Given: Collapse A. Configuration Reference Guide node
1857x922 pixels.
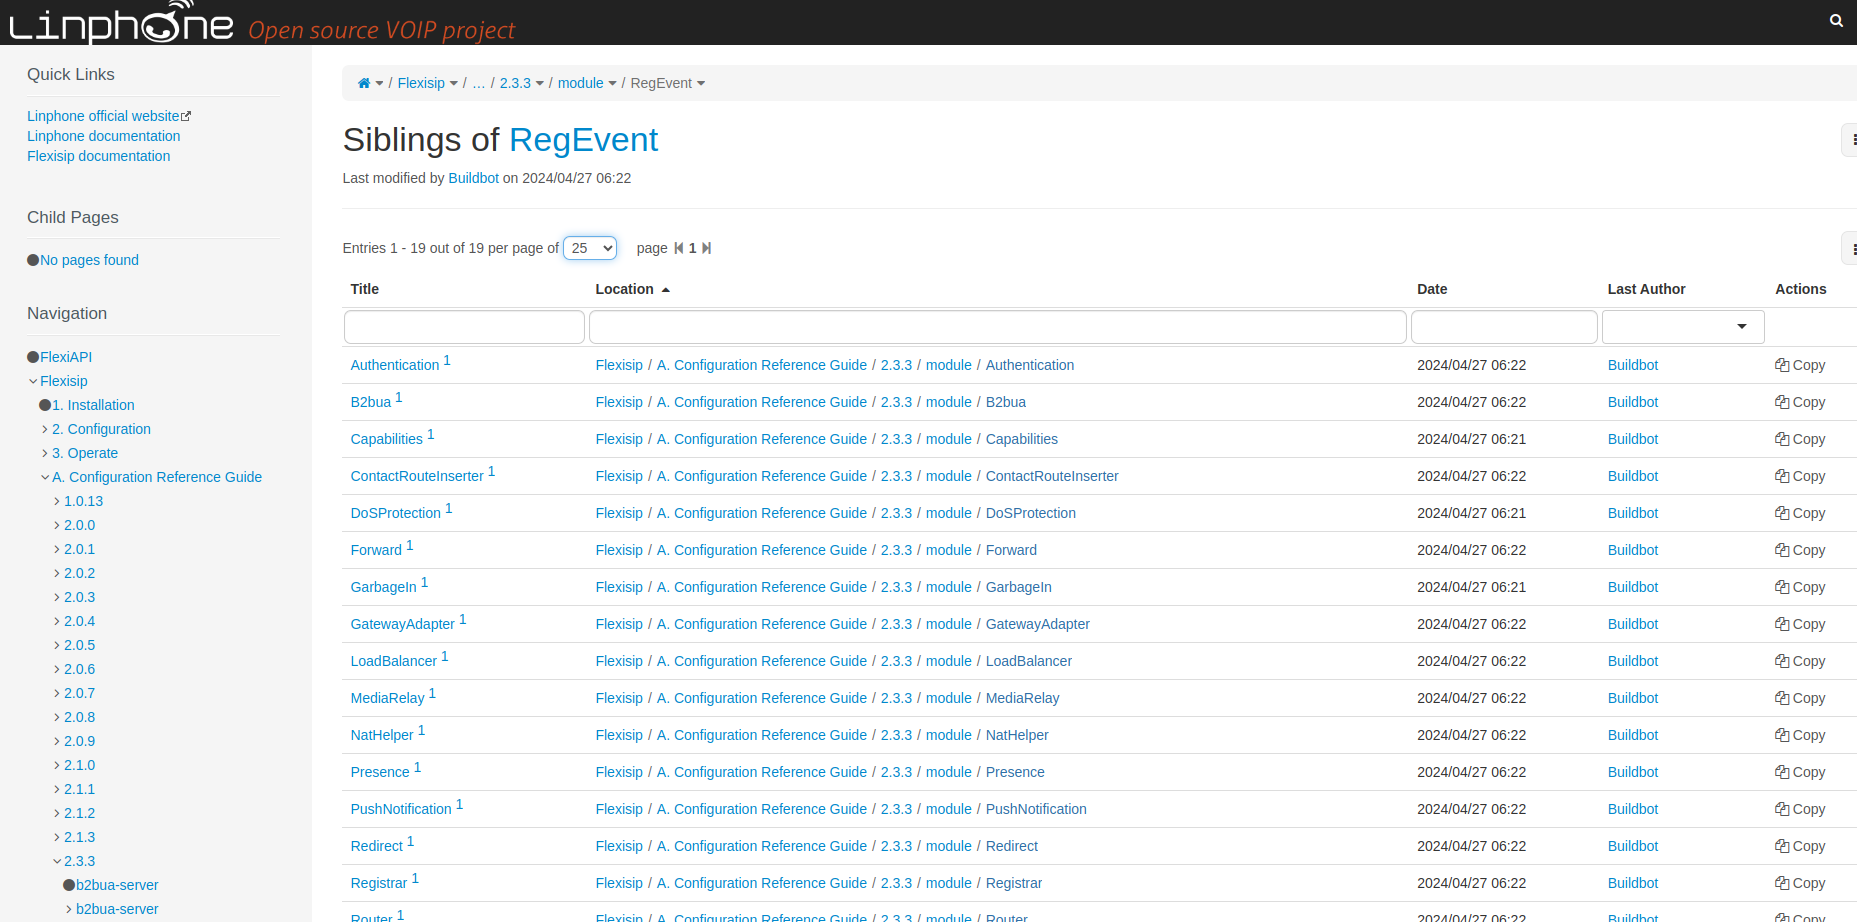Looking at the screenshot, I should (45, 477).
